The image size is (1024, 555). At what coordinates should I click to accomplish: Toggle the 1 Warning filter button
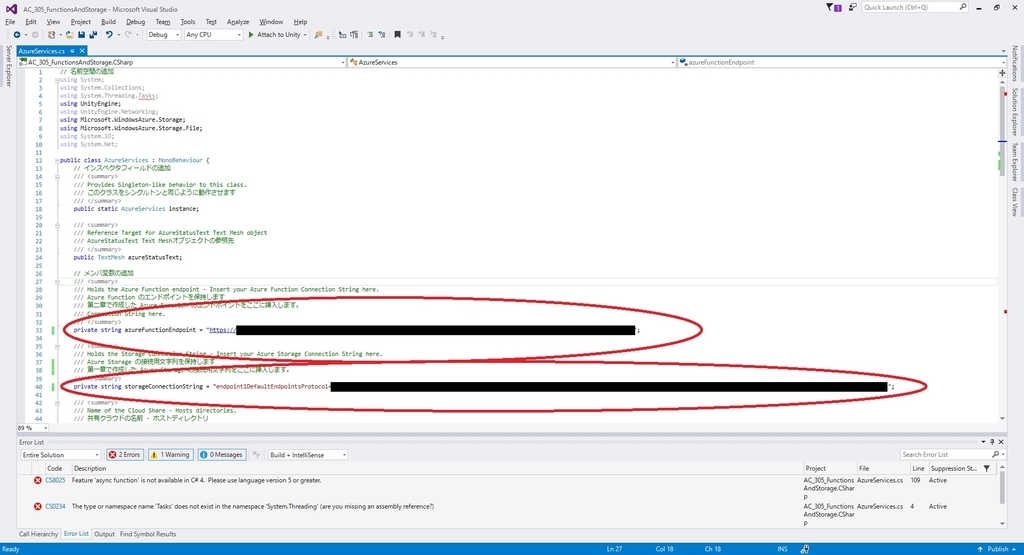[x=170, y=454]
